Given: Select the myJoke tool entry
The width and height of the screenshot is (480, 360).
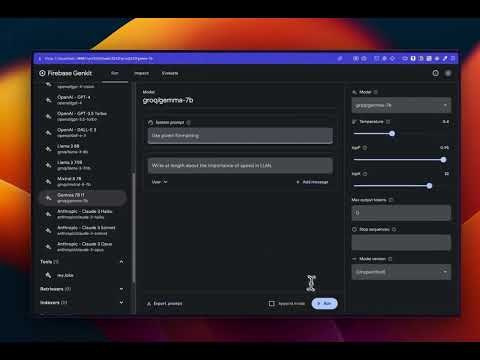Looking at the screenshot, I should [x=83, y=275].
